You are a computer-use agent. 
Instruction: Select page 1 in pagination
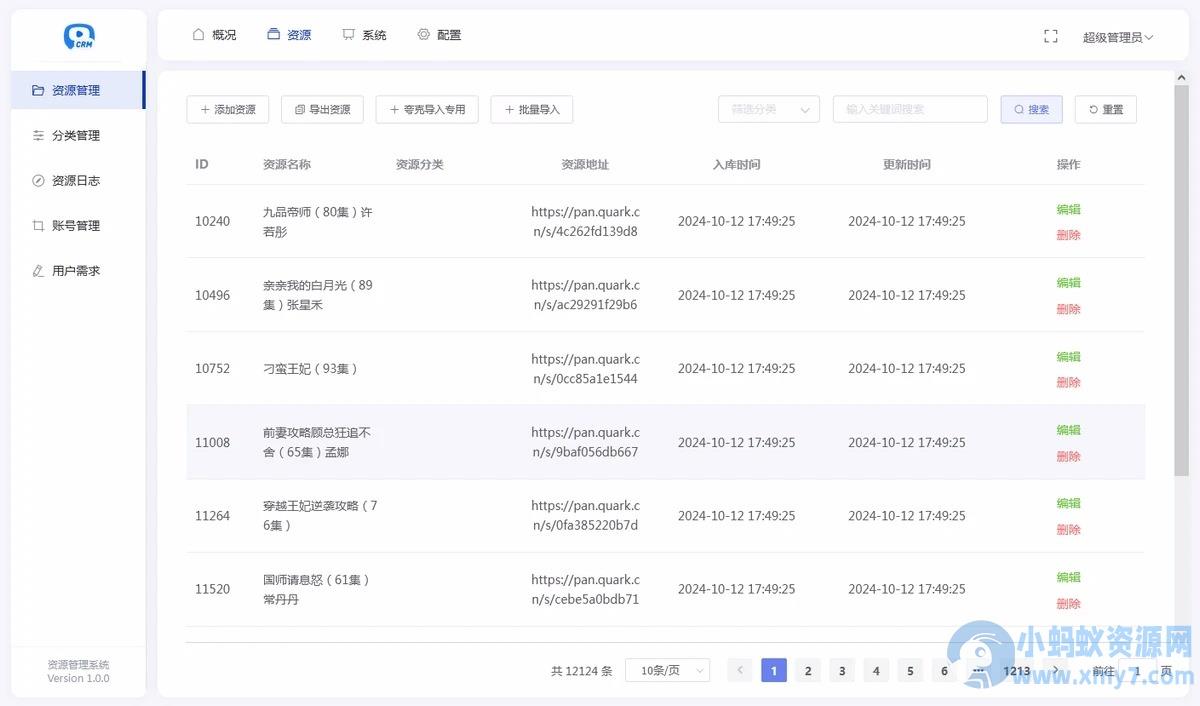[x=774, y=670]
